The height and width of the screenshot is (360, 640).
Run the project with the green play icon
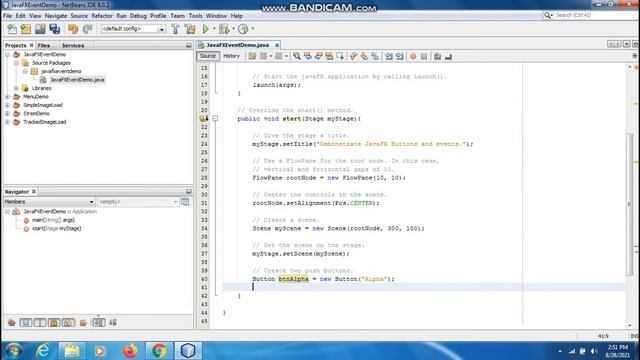[206, 29]
